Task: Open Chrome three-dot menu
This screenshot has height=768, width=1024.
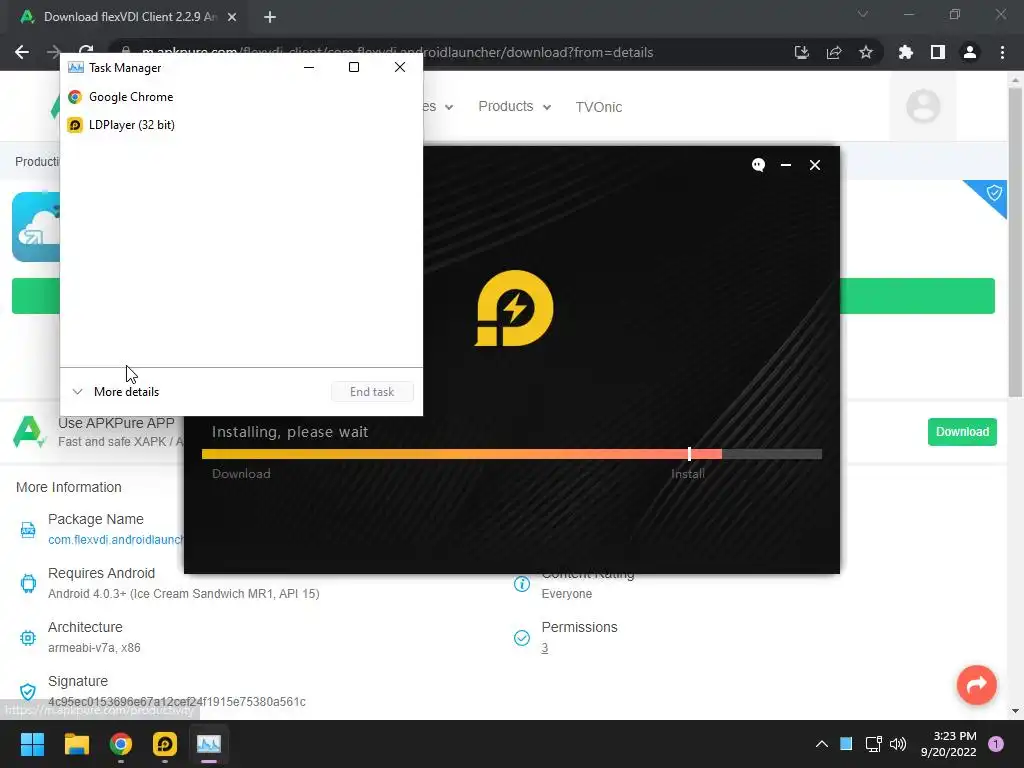Action: click(x=1002, y=52)
